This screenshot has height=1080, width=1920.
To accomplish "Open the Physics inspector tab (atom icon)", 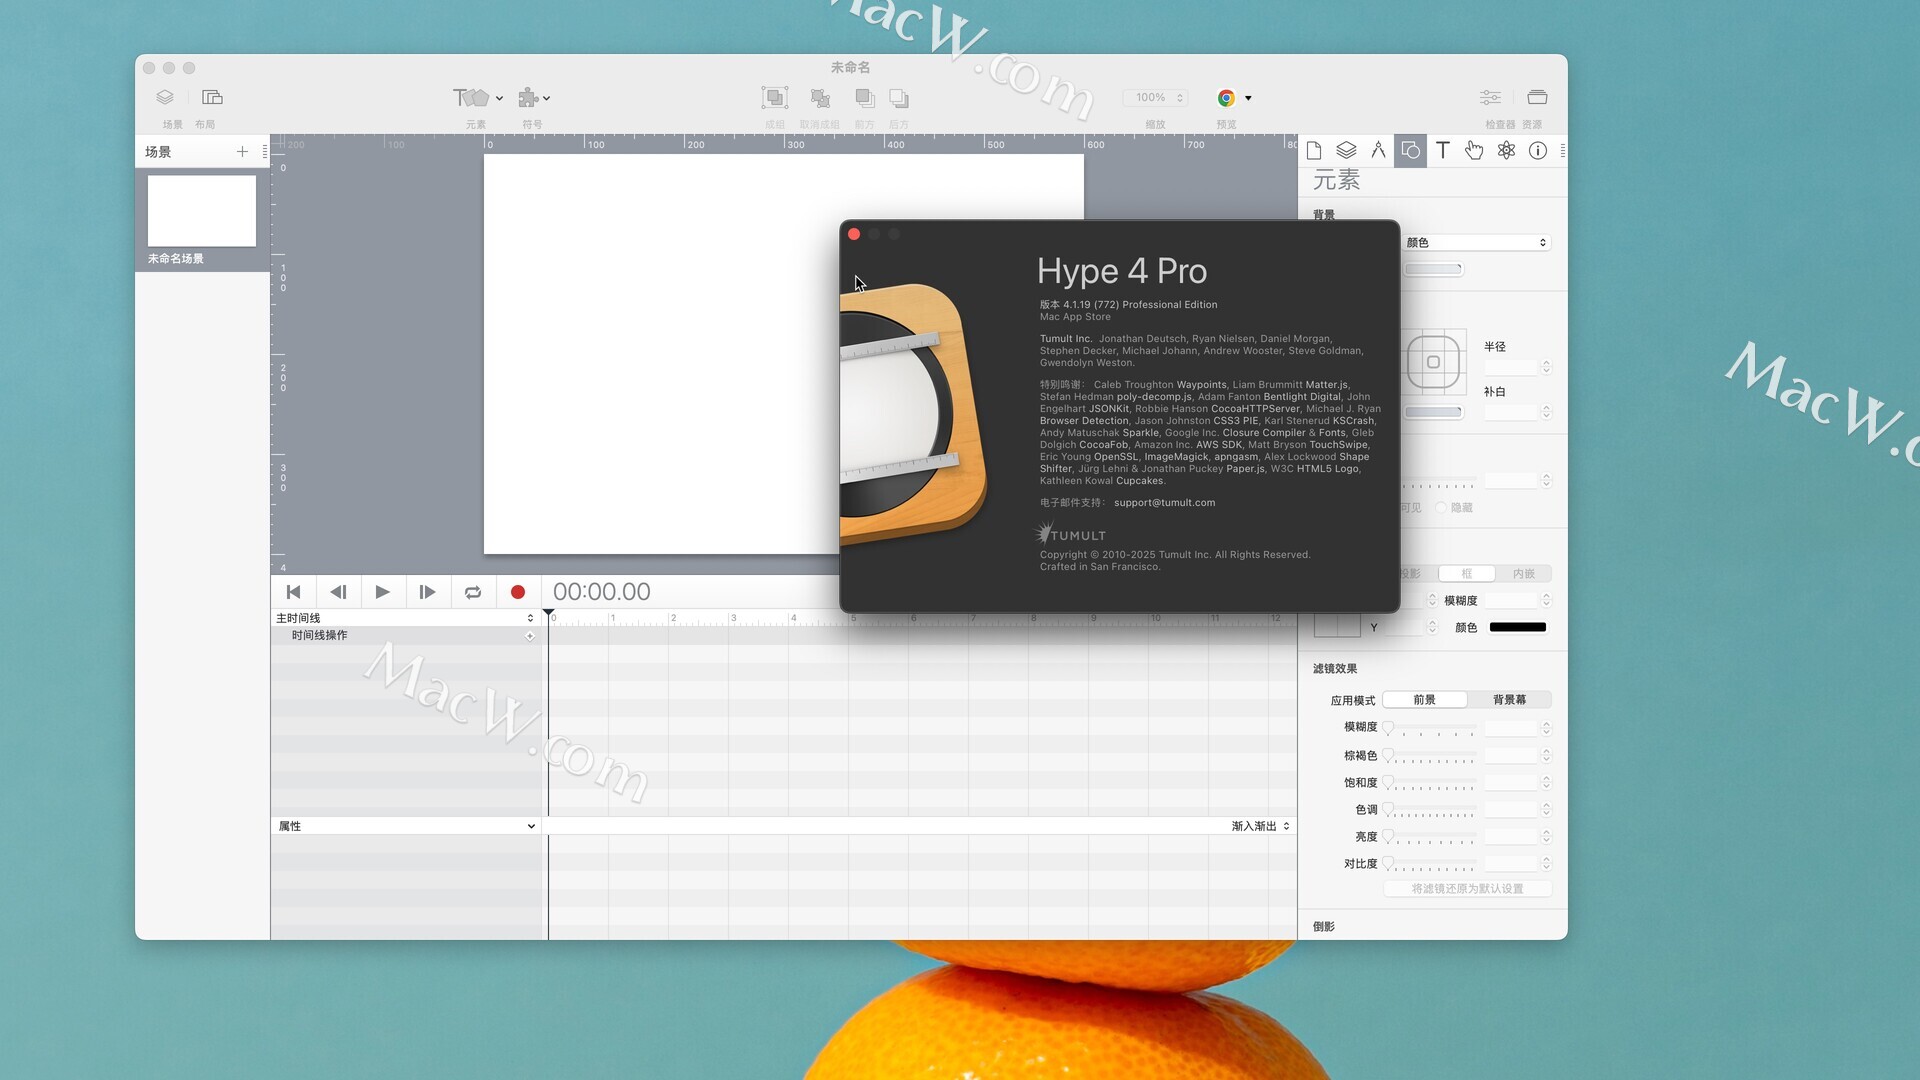I will pos(1506,151).
